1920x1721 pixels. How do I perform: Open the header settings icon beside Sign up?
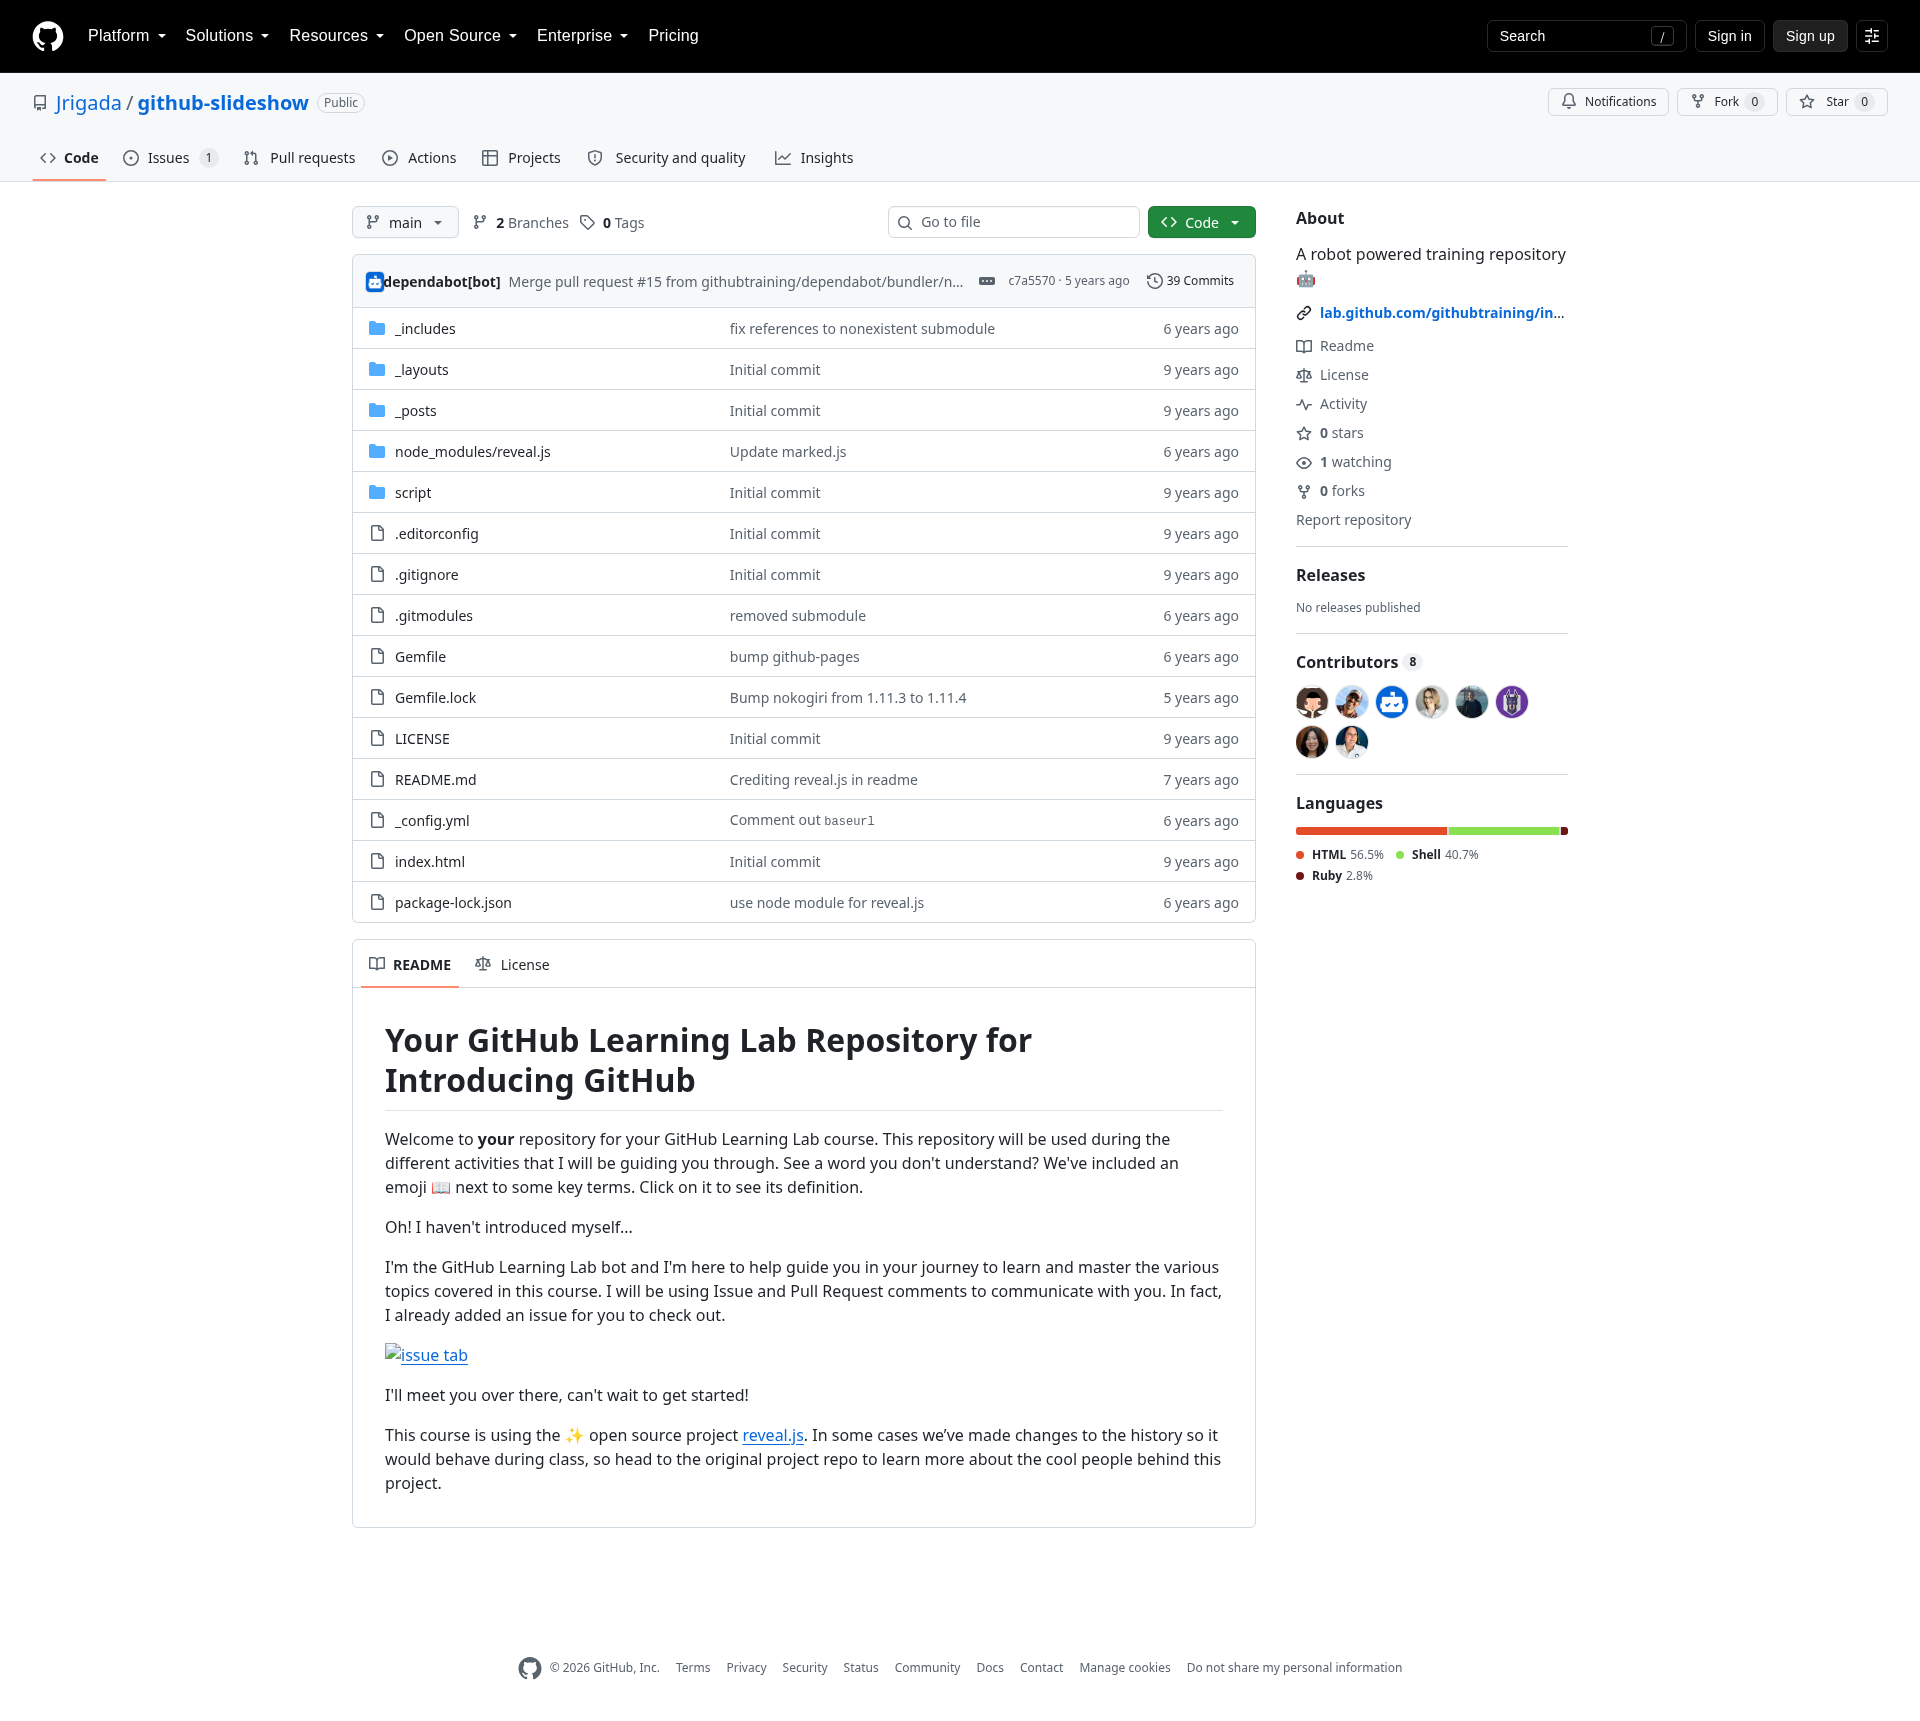click(x=1872, y=36)
